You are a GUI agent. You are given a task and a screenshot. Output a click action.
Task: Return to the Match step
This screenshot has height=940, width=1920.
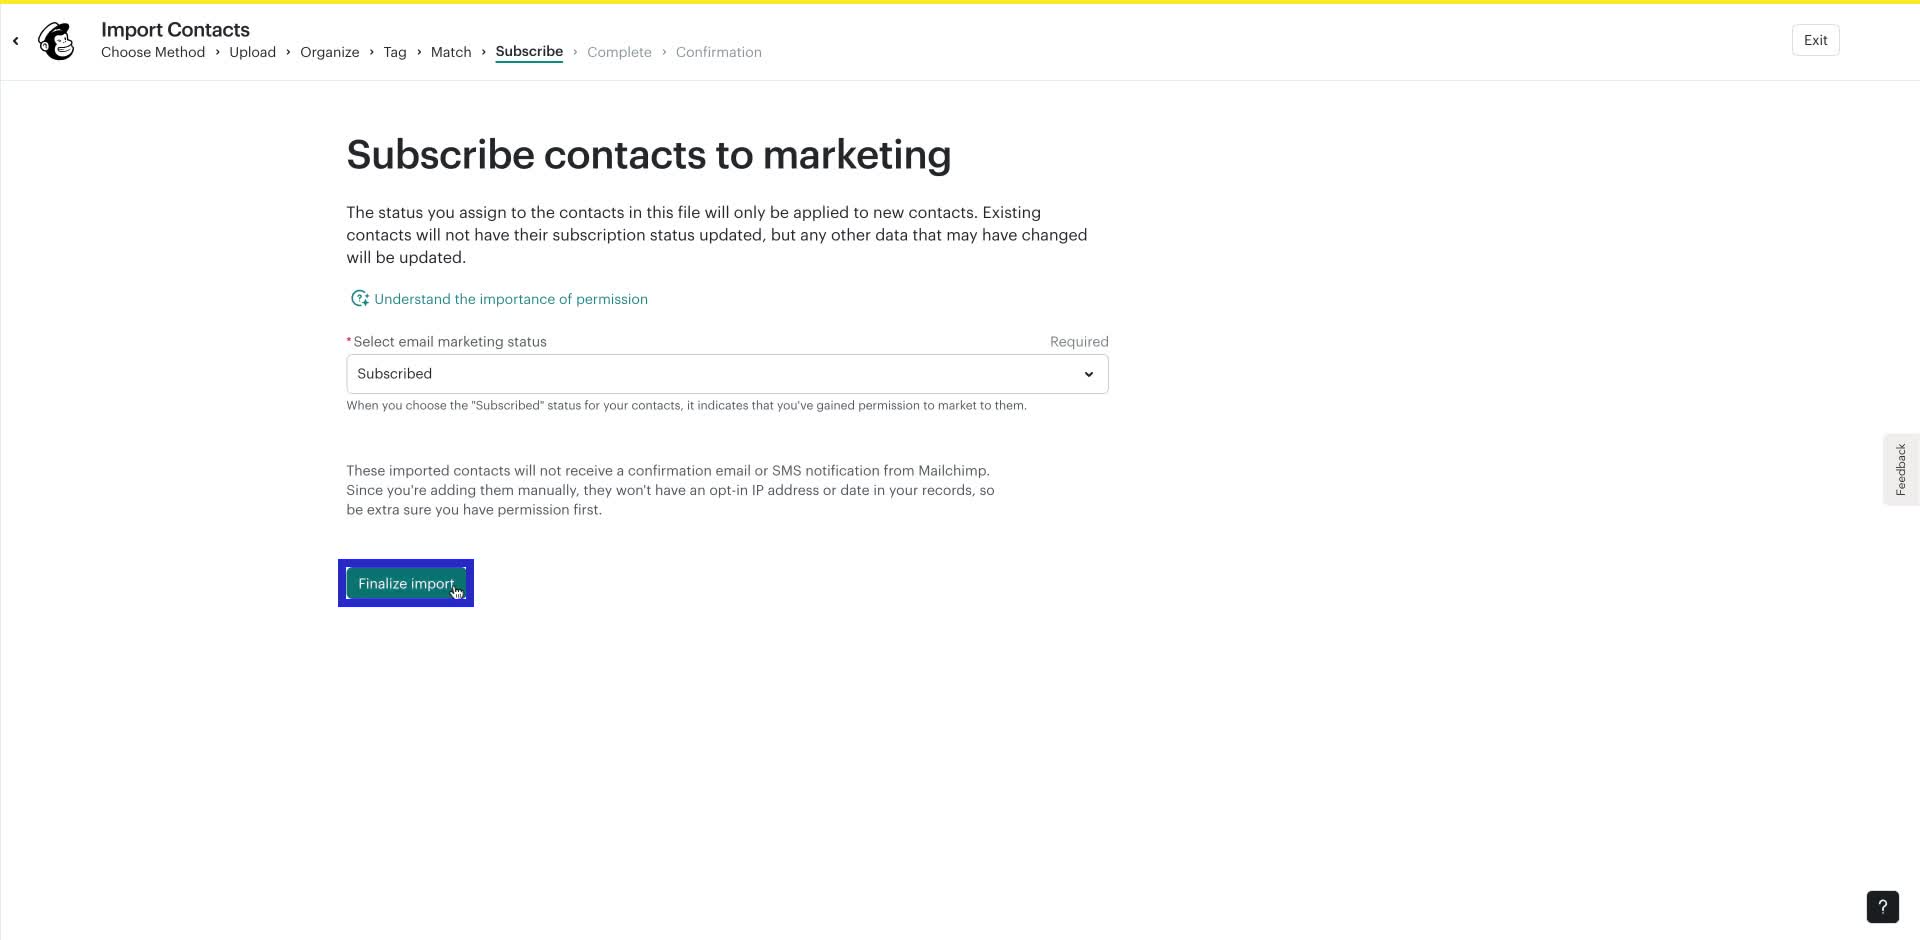pos(451,51)
